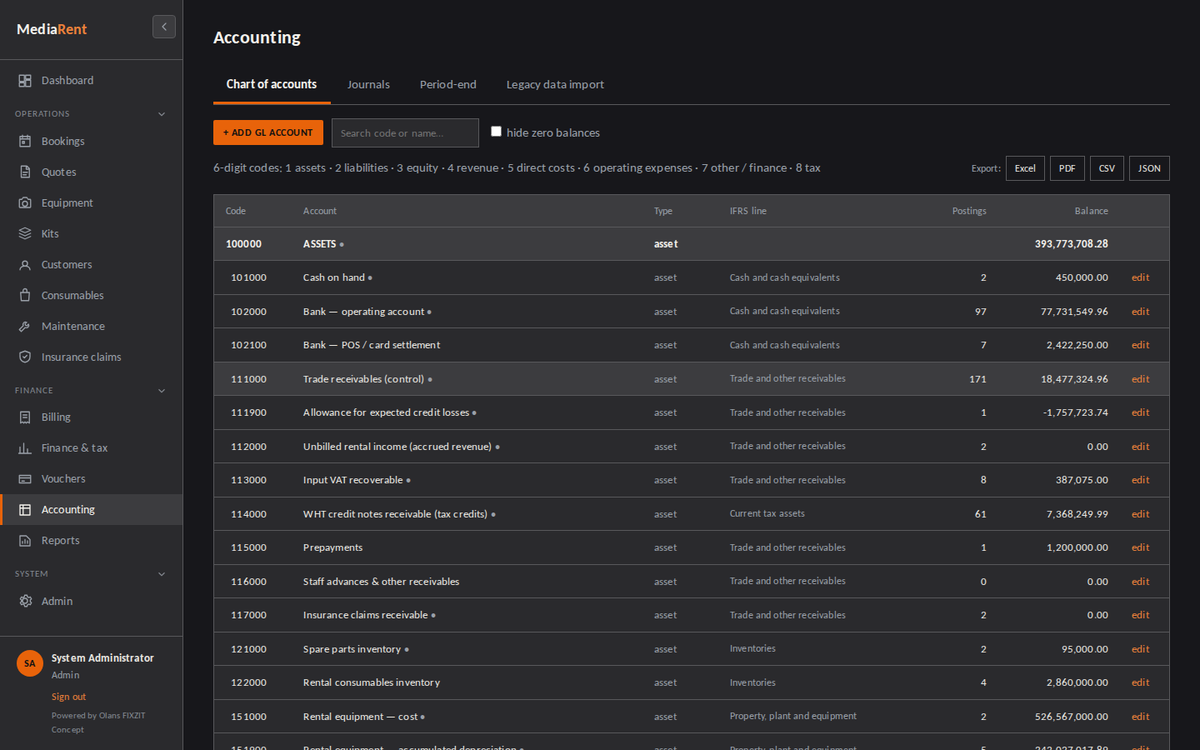Click into the search code or name field
The height and width of the screenshot is (750, 1200).
405,133
